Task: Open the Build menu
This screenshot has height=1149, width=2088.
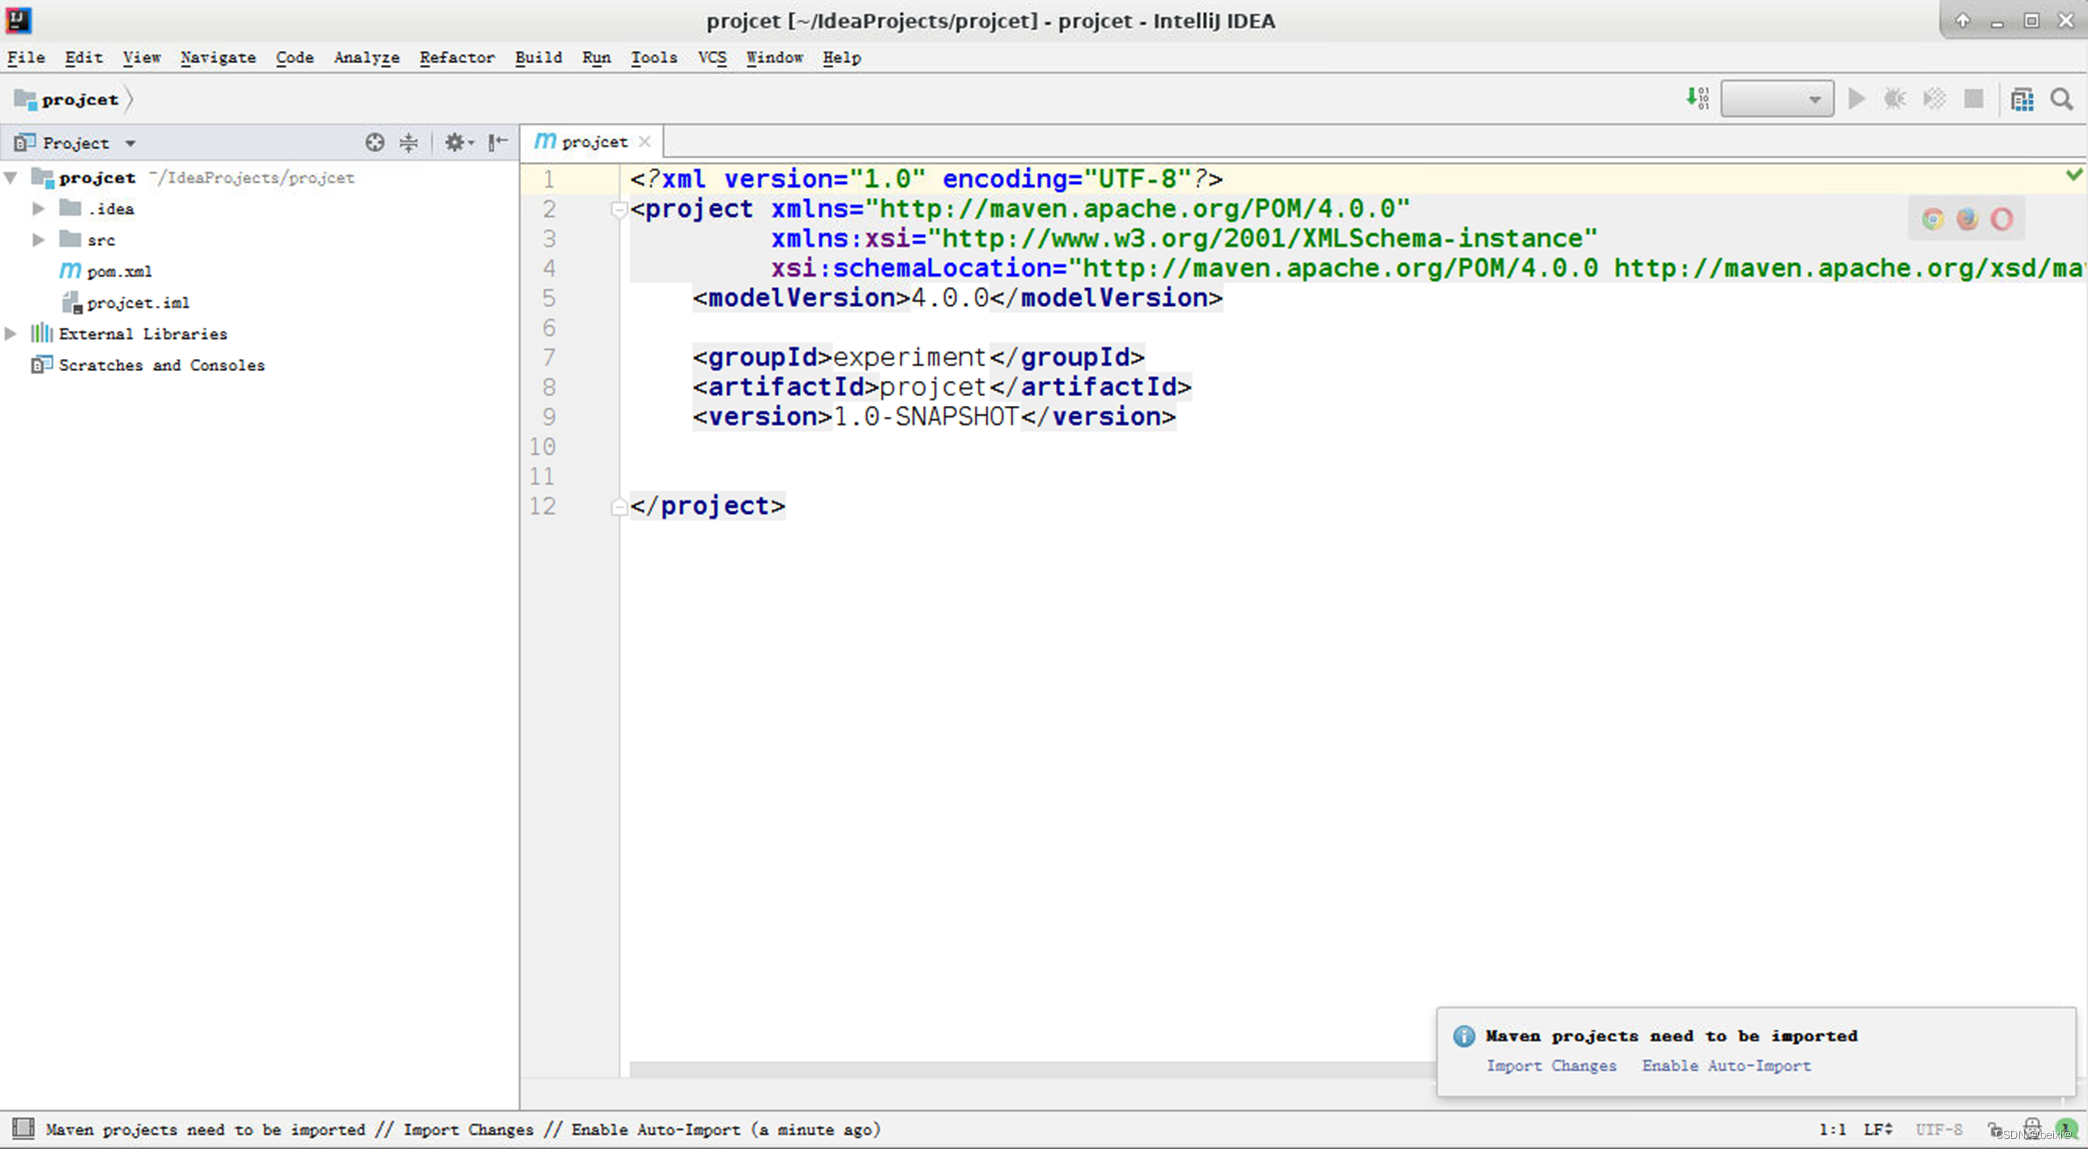Action: 538,58
